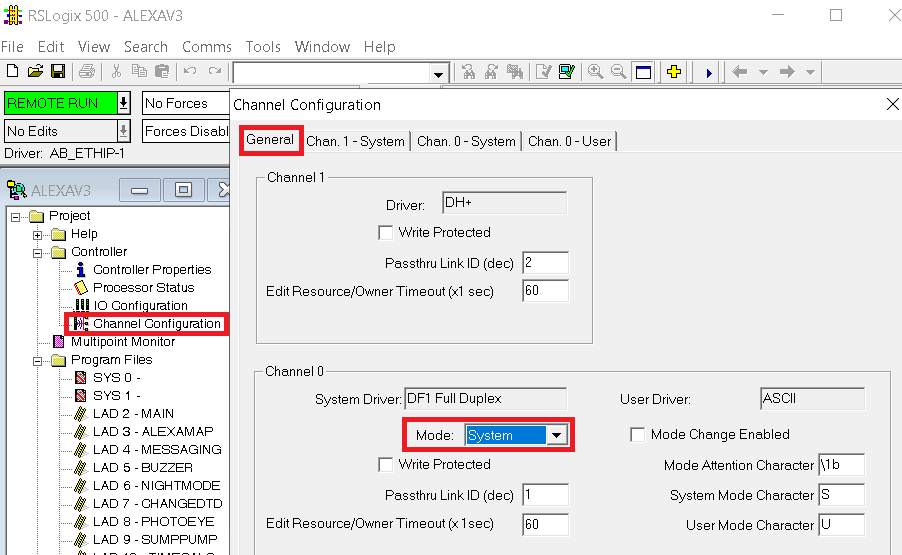Click the yellow plus toolbar icon

[674, 72]
